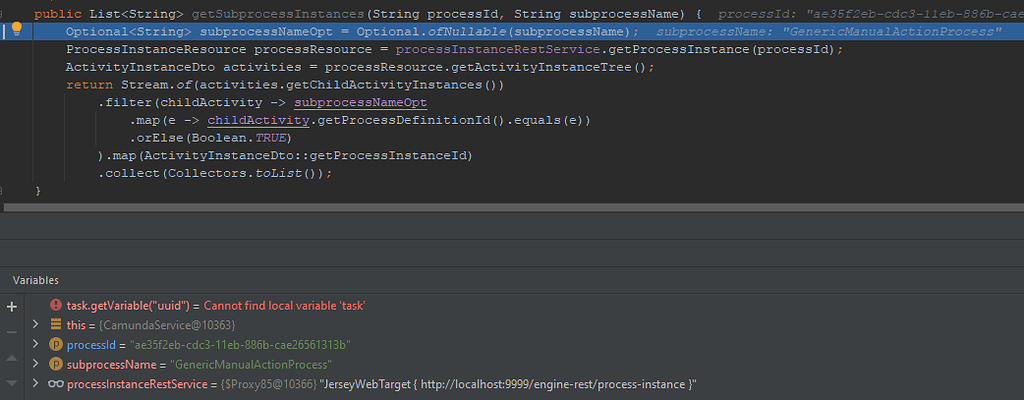Select the Variables panel tab
1024x400 pixels.
tap(35, 280)
